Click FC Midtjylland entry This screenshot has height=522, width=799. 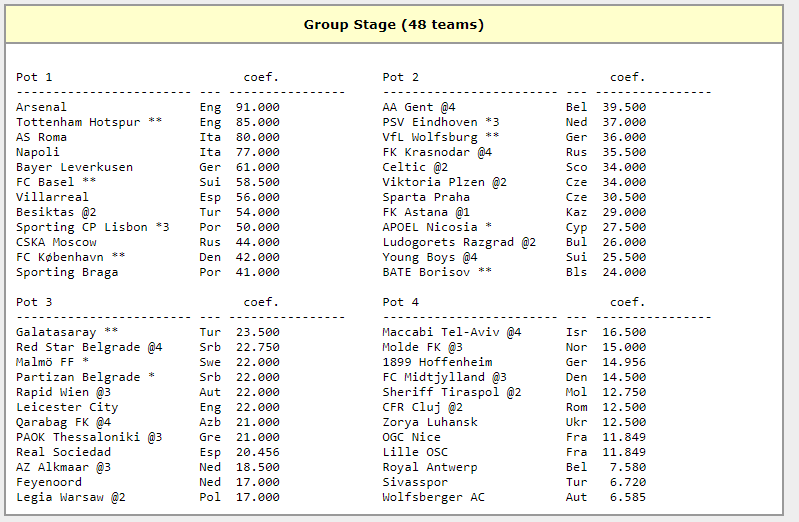[x=444, y=377]
